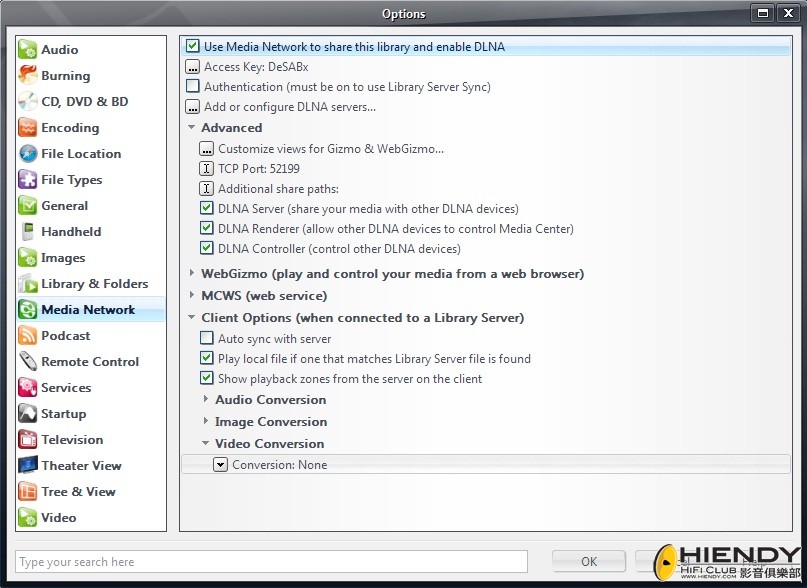807x588 pixels.
Task: Click Add or configure DLNA servers text
Action: (x=290, y=107)
